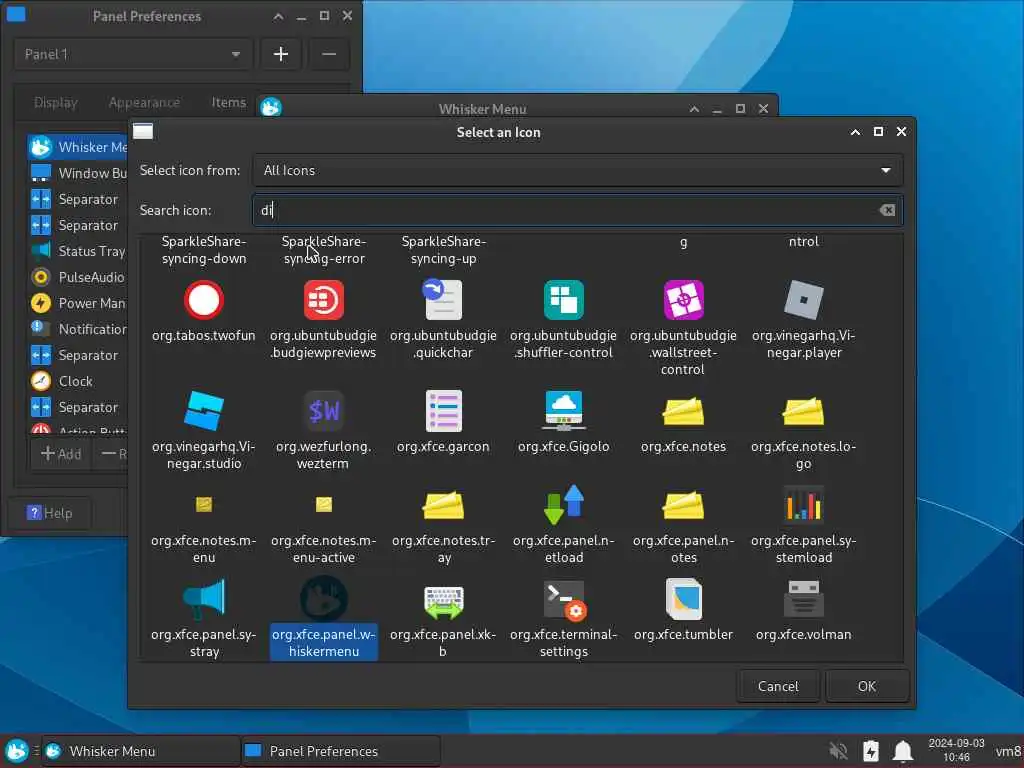The width and height of the screenshot is (1024, 768).
Task: Select the SparkleShare-syncing-down icon label
Action: (204, 250)
